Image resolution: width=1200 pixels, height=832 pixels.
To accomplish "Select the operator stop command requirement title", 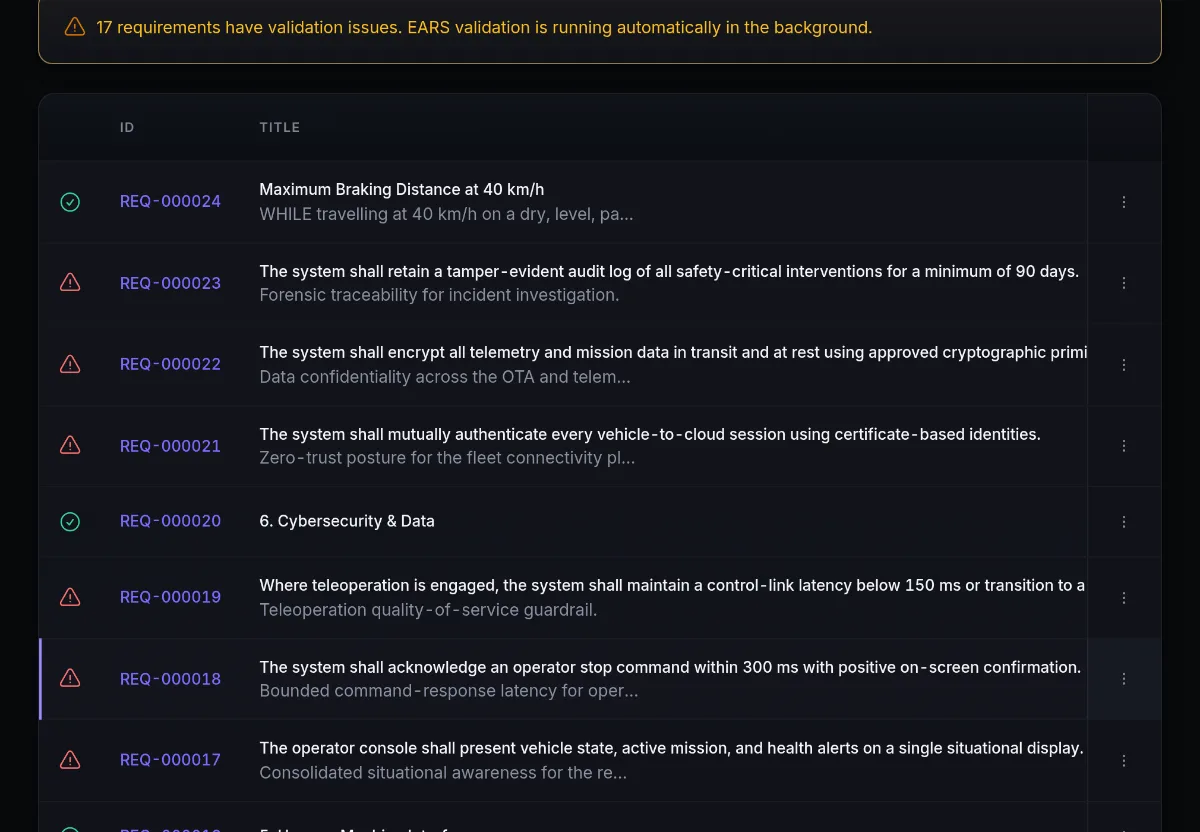I will [x=670, y=667].
